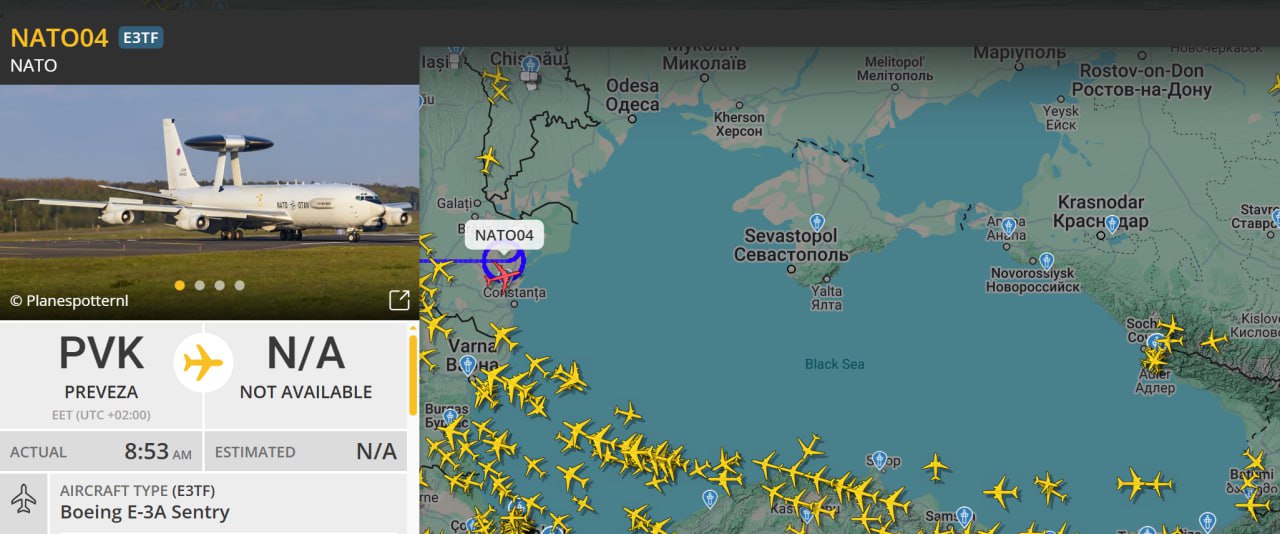Select the first photo carousel dot
The height and width of the screenshot is (534, 1280).
tap(180, 285)
